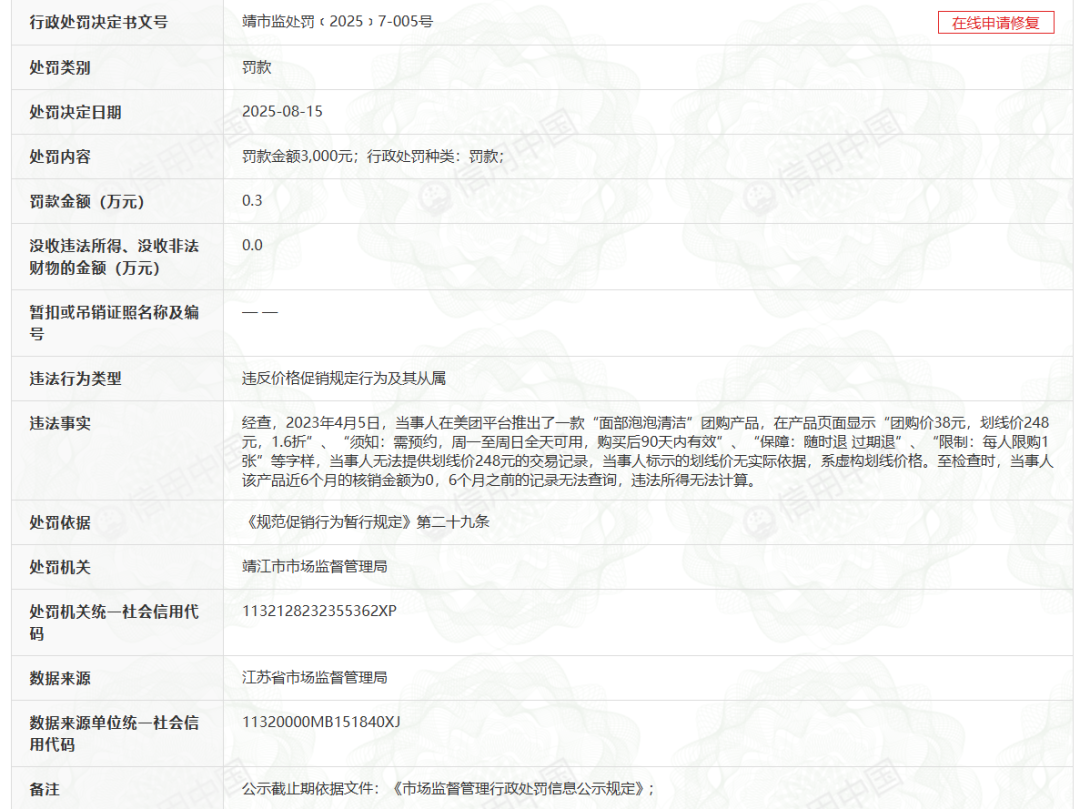The image size is (1080, 809).
Task: Click the 违法事实 row label
Action: (x=60, y=423)
